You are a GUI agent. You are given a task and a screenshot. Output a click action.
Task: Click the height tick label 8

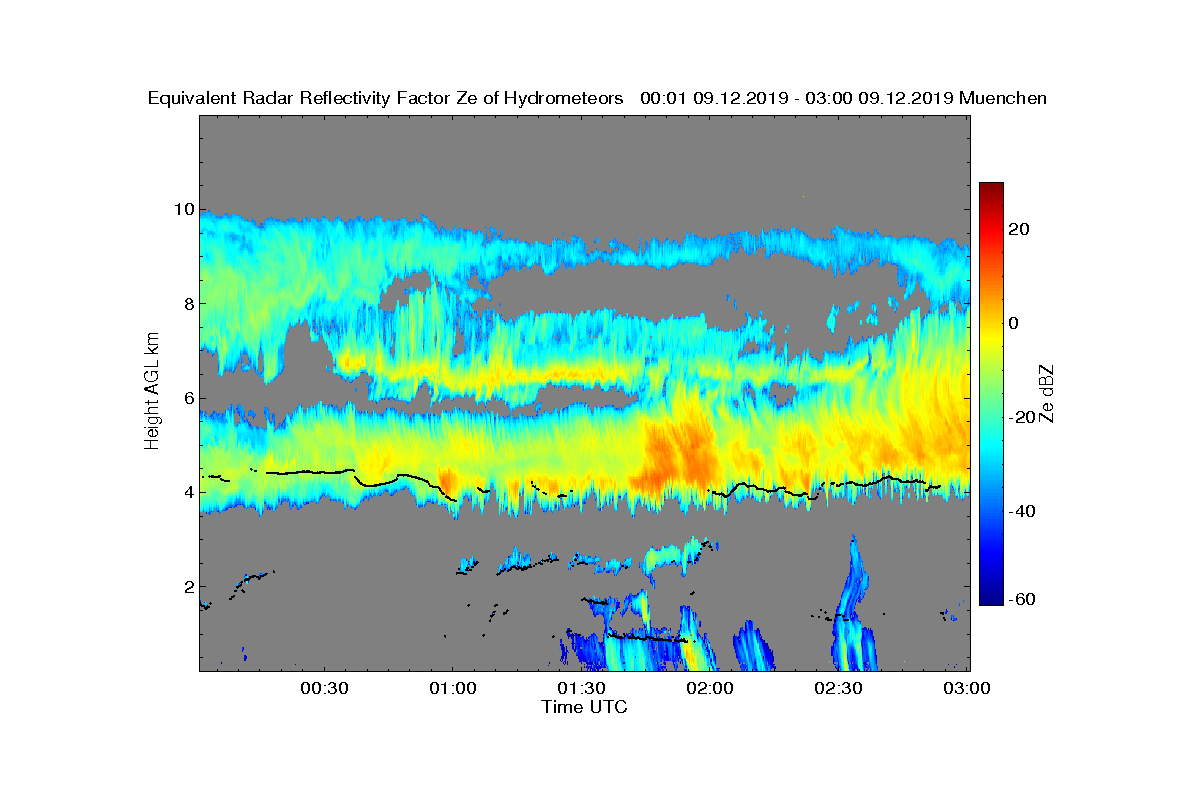pyautogui.click(x=187, y=303)
